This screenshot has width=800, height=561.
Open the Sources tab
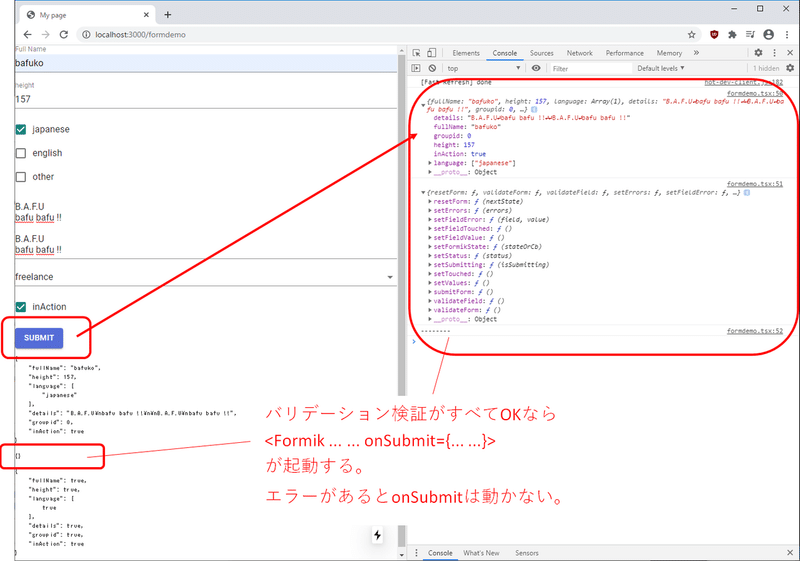pyautogui.click(x=541, y=53)
